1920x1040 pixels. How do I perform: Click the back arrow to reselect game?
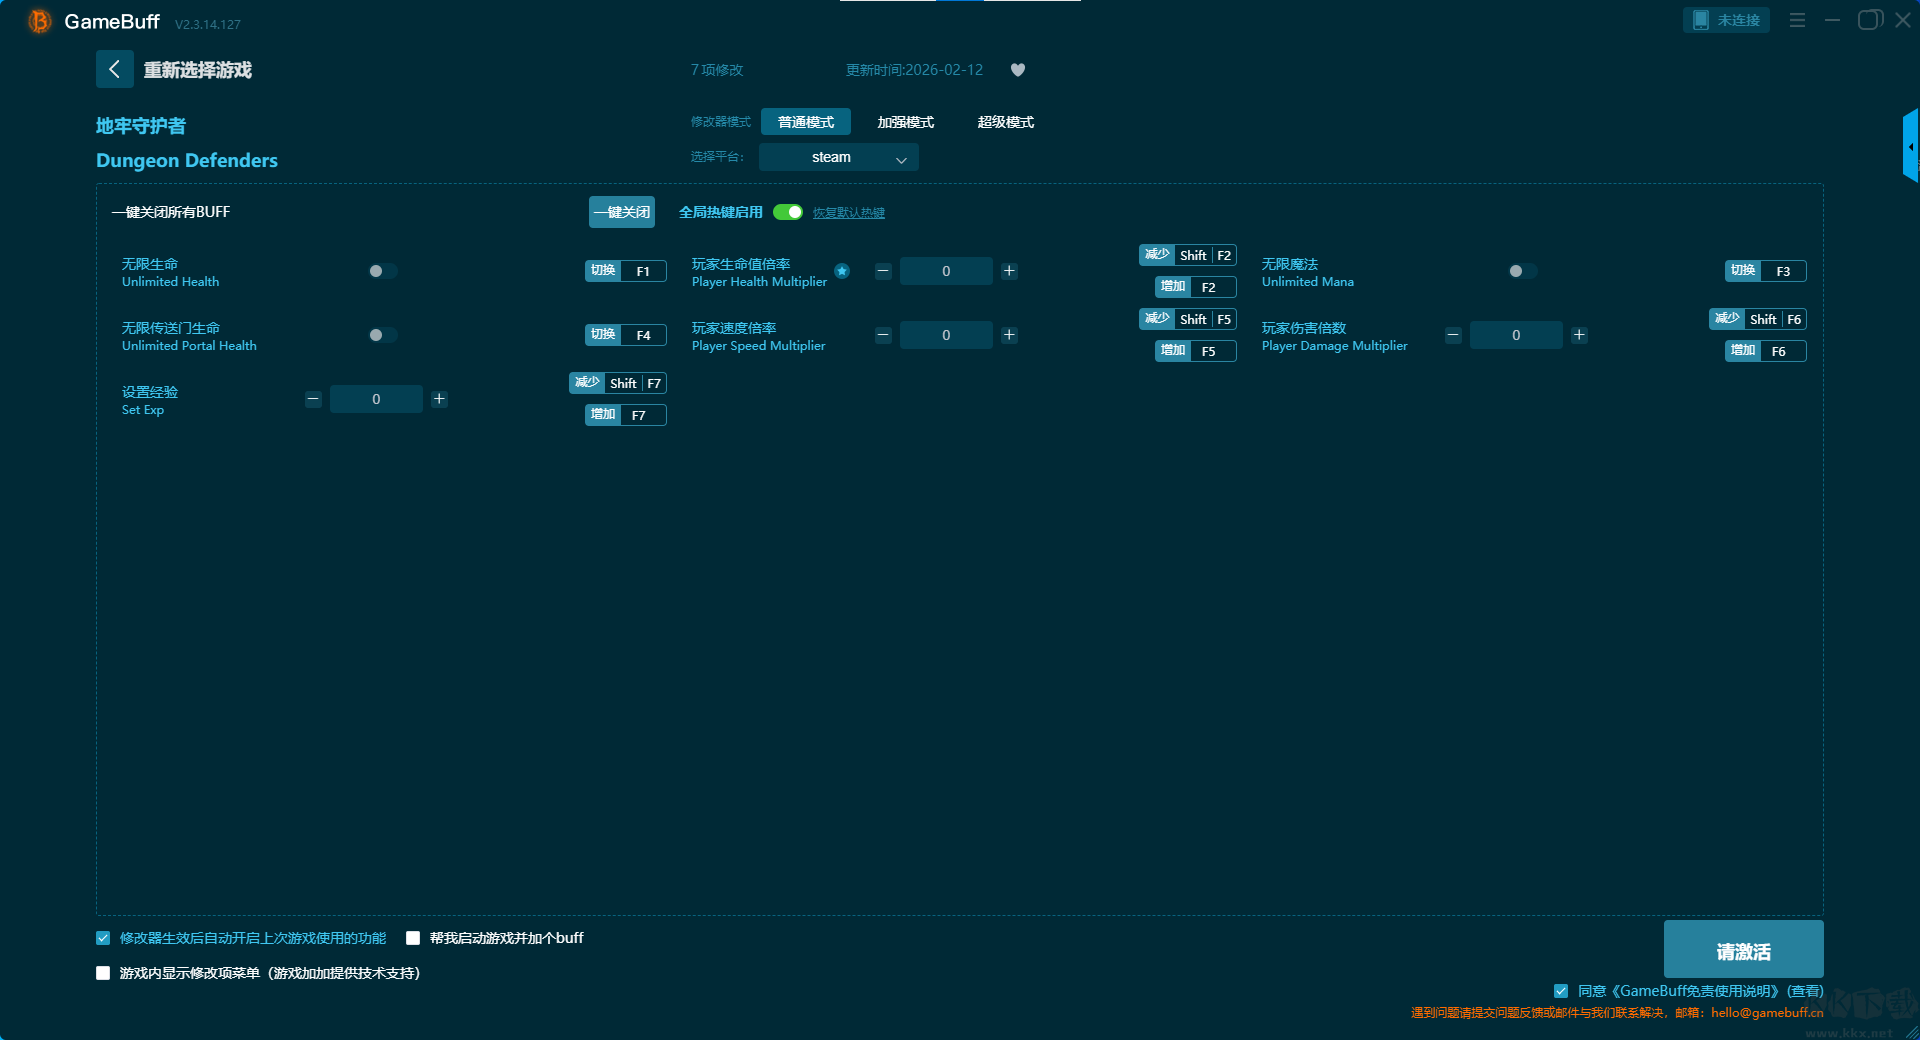[x=114, y=69]
